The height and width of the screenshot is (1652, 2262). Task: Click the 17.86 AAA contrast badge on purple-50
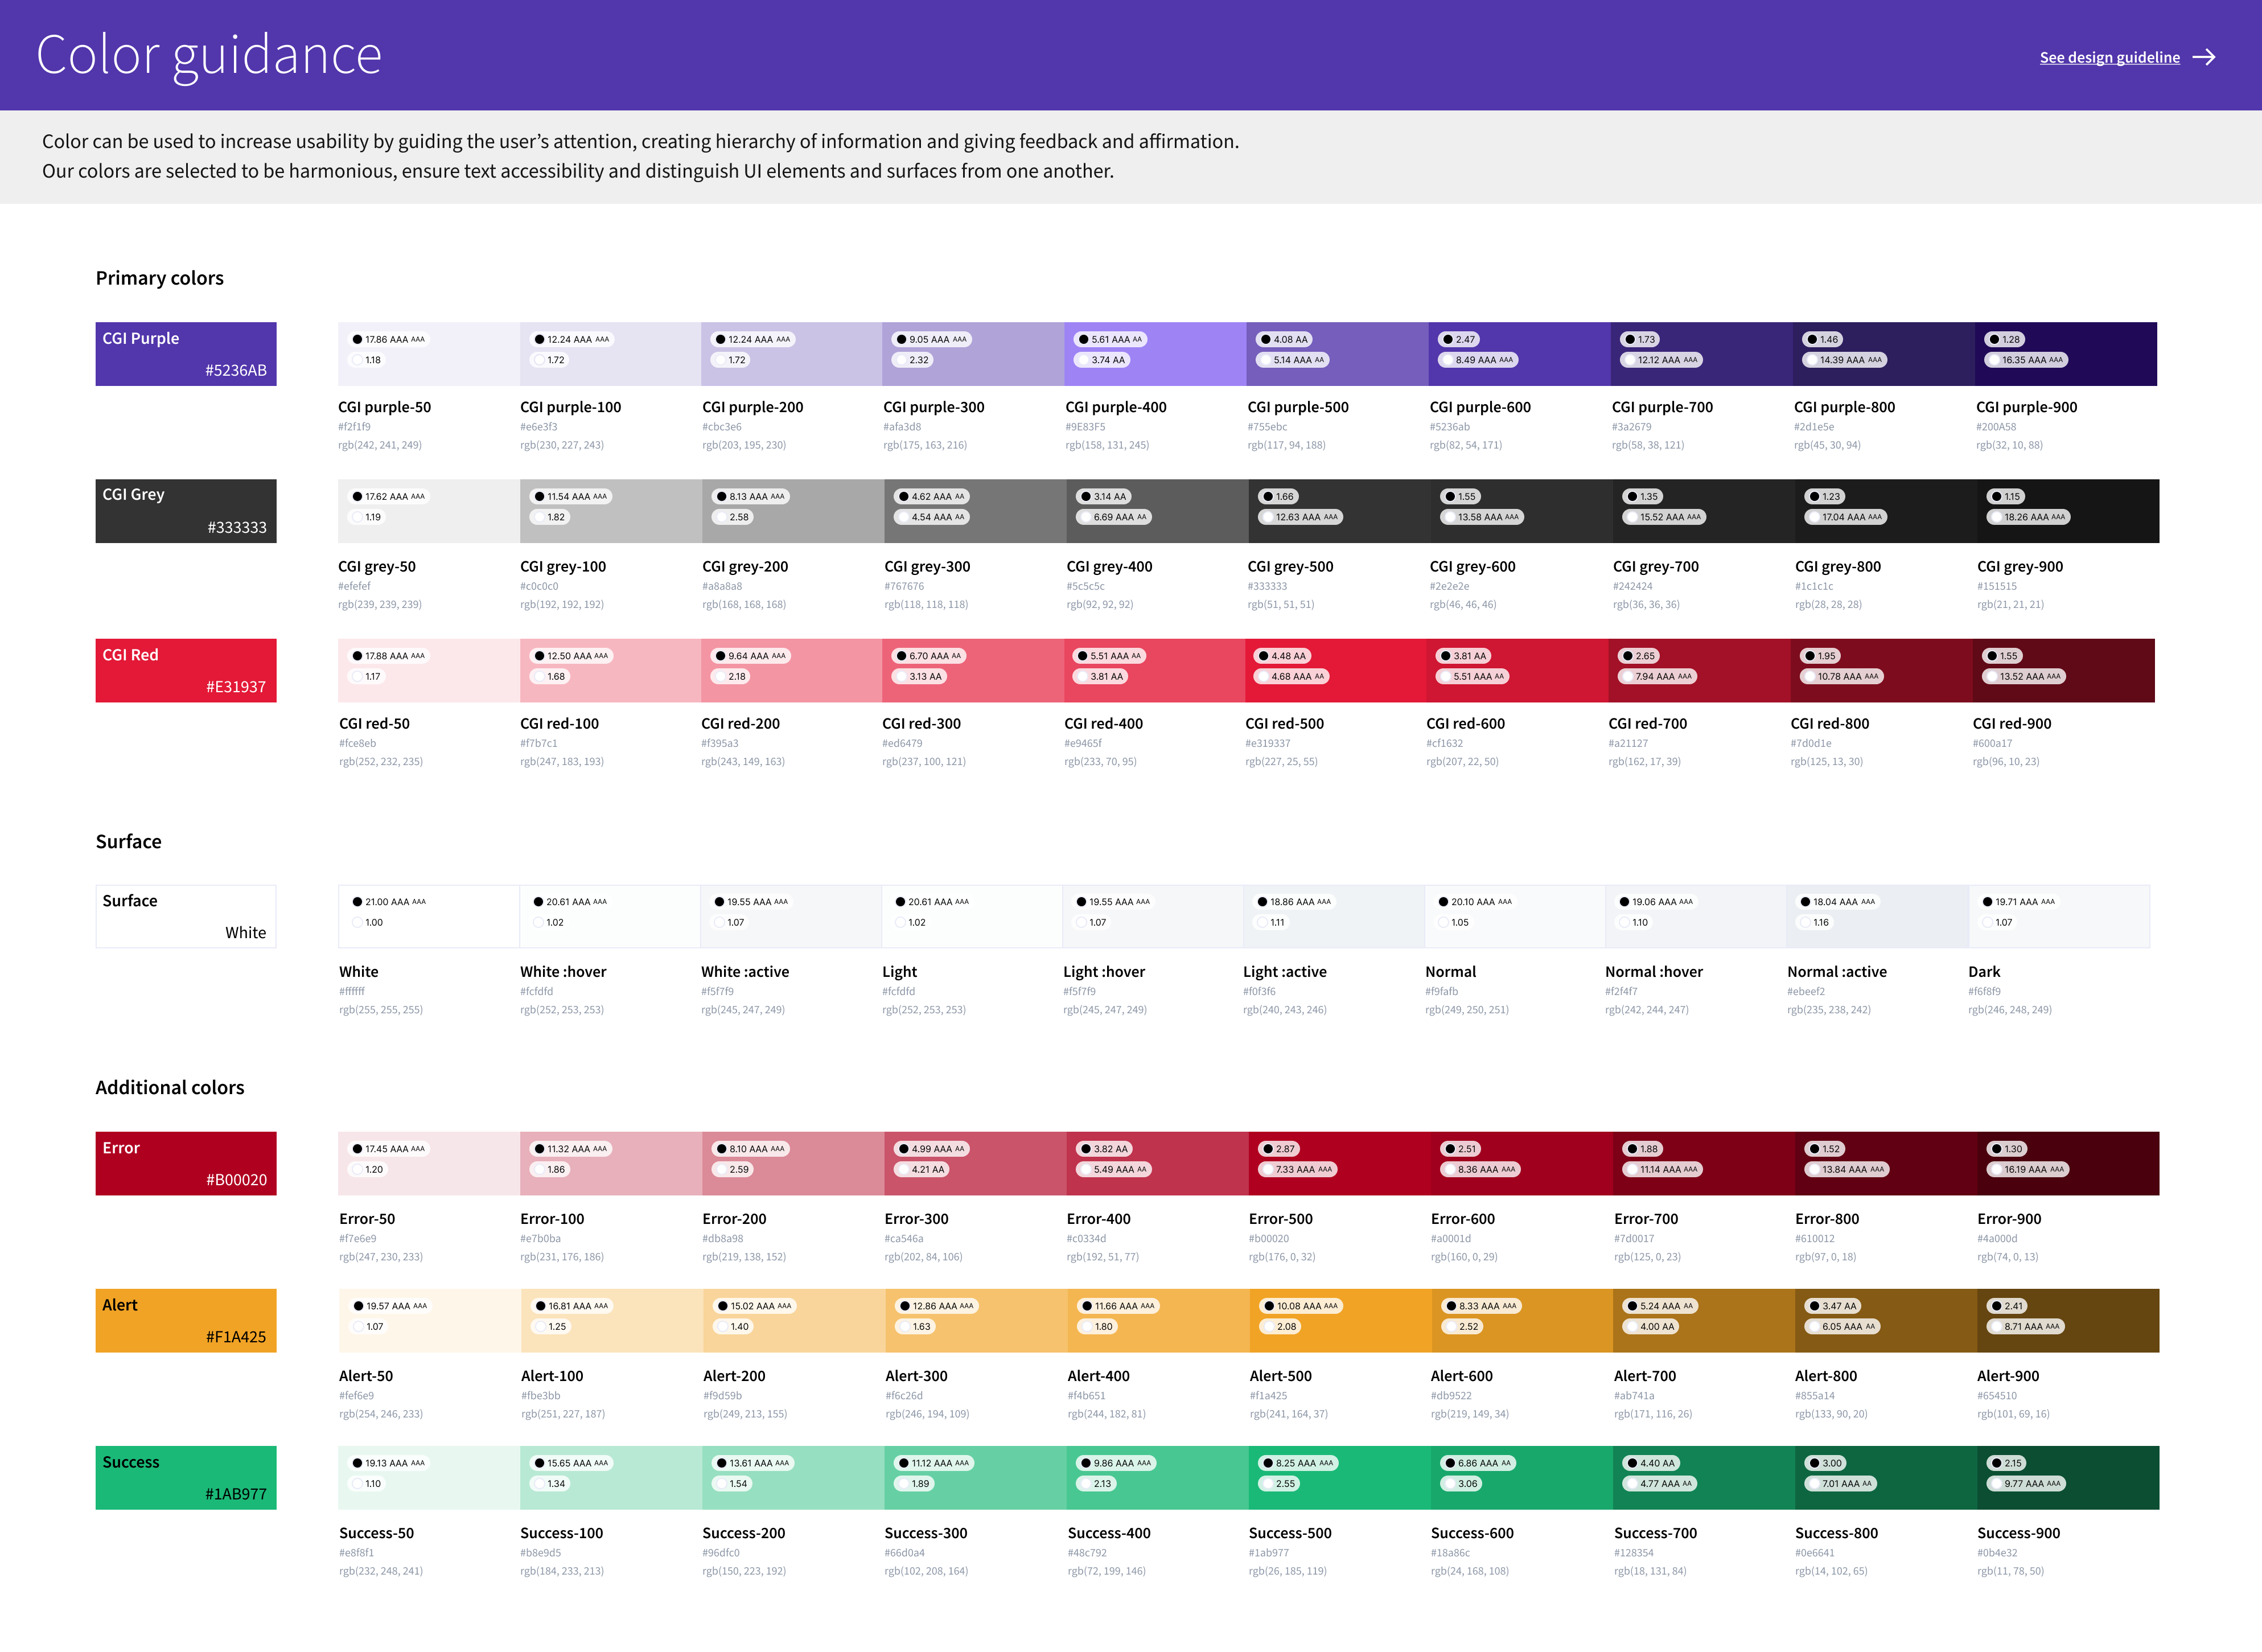click(x=388, y=339)
